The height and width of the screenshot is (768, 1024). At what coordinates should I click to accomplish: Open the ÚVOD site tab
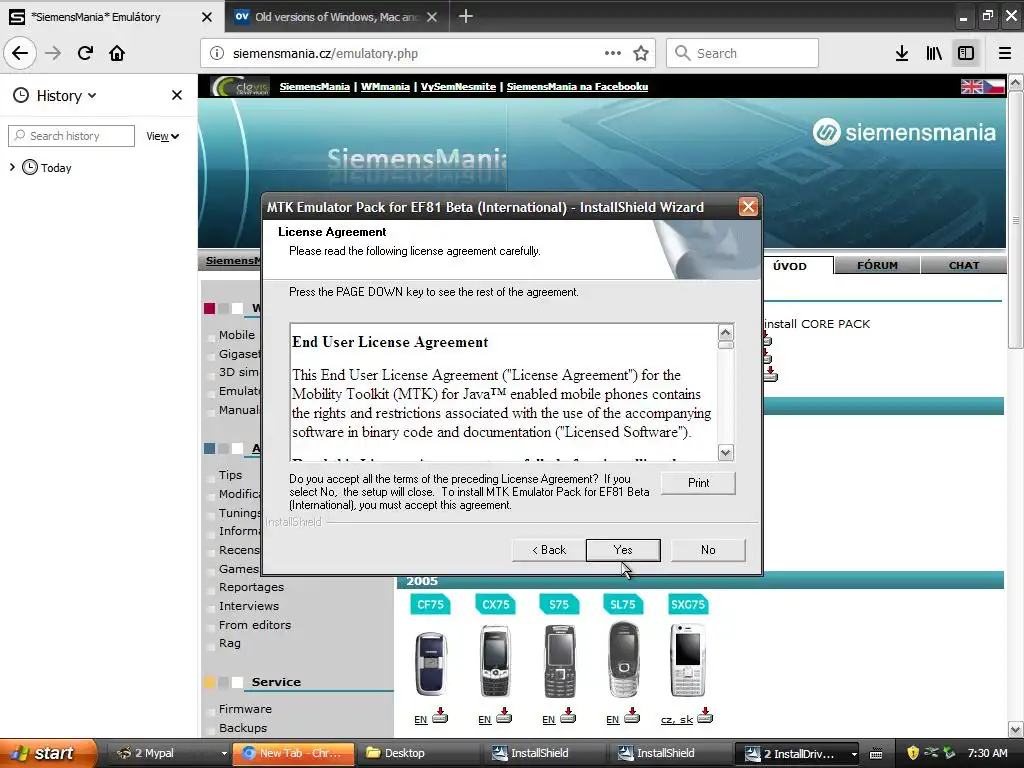coord(790,266)
